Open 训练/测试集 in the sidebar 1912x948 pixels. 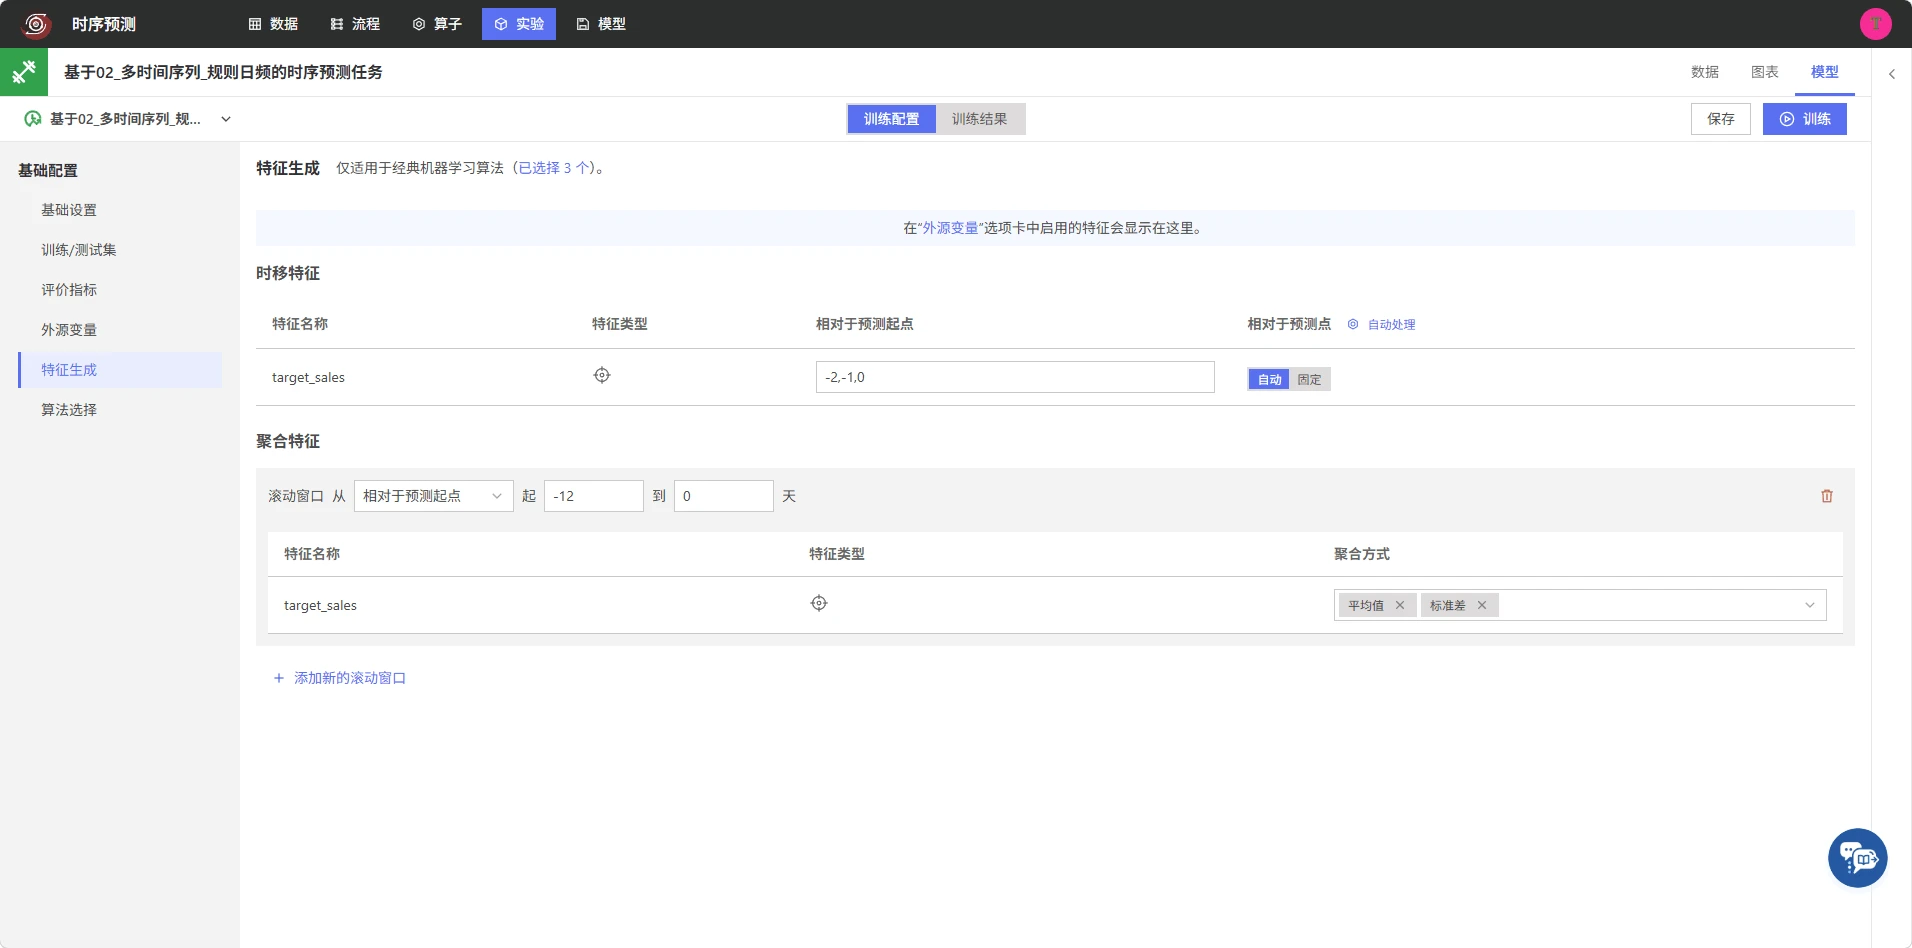click(x=120, y=250)
